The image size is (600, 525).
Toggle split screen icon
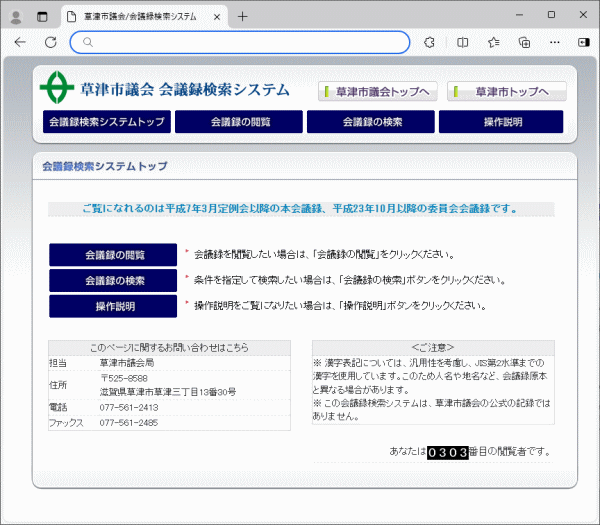pos(462,42)
